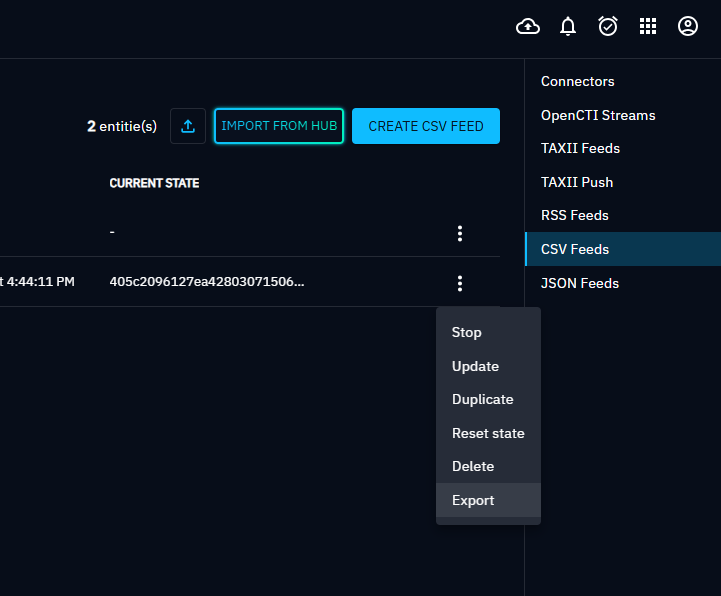
Task: Click the cloud upload icon in header
Action: pyautogui.click(x=527, y=27)
